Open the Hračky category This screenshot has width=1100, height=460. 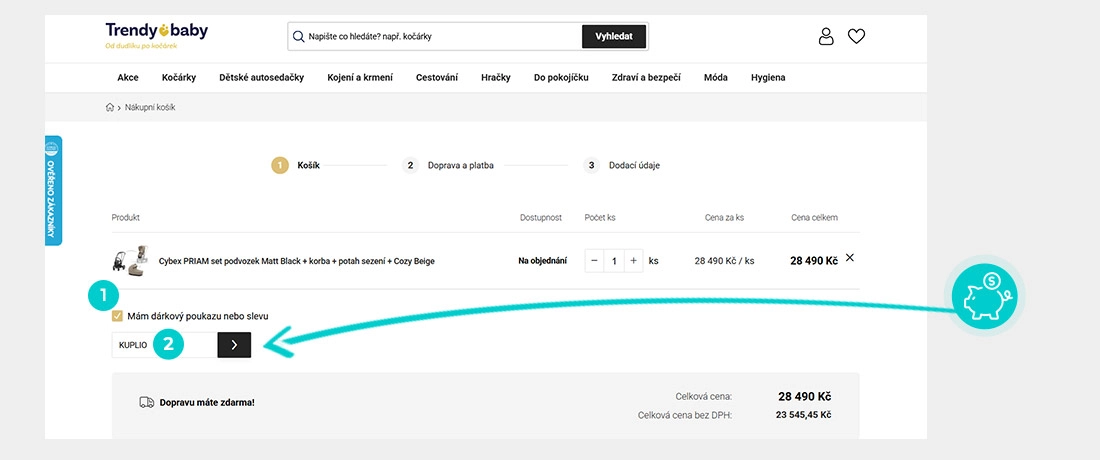pos(496,78)
